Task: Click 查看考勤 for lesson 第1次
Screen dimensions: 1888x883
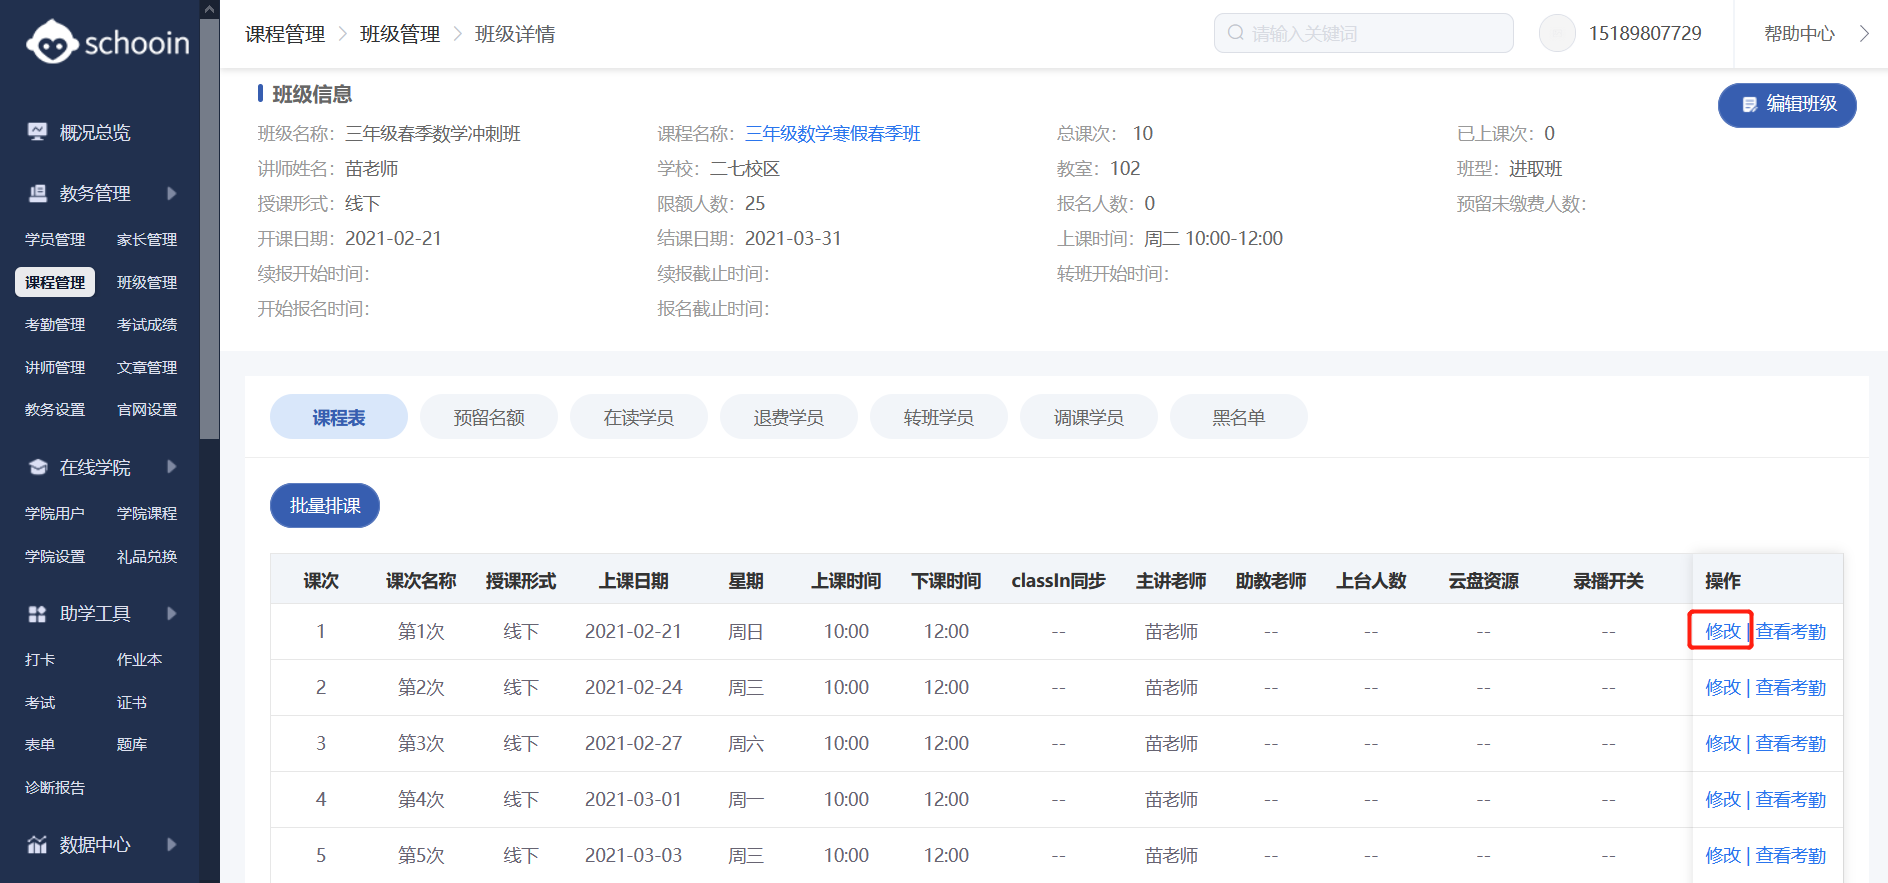Action: [x=1791, y=632]
